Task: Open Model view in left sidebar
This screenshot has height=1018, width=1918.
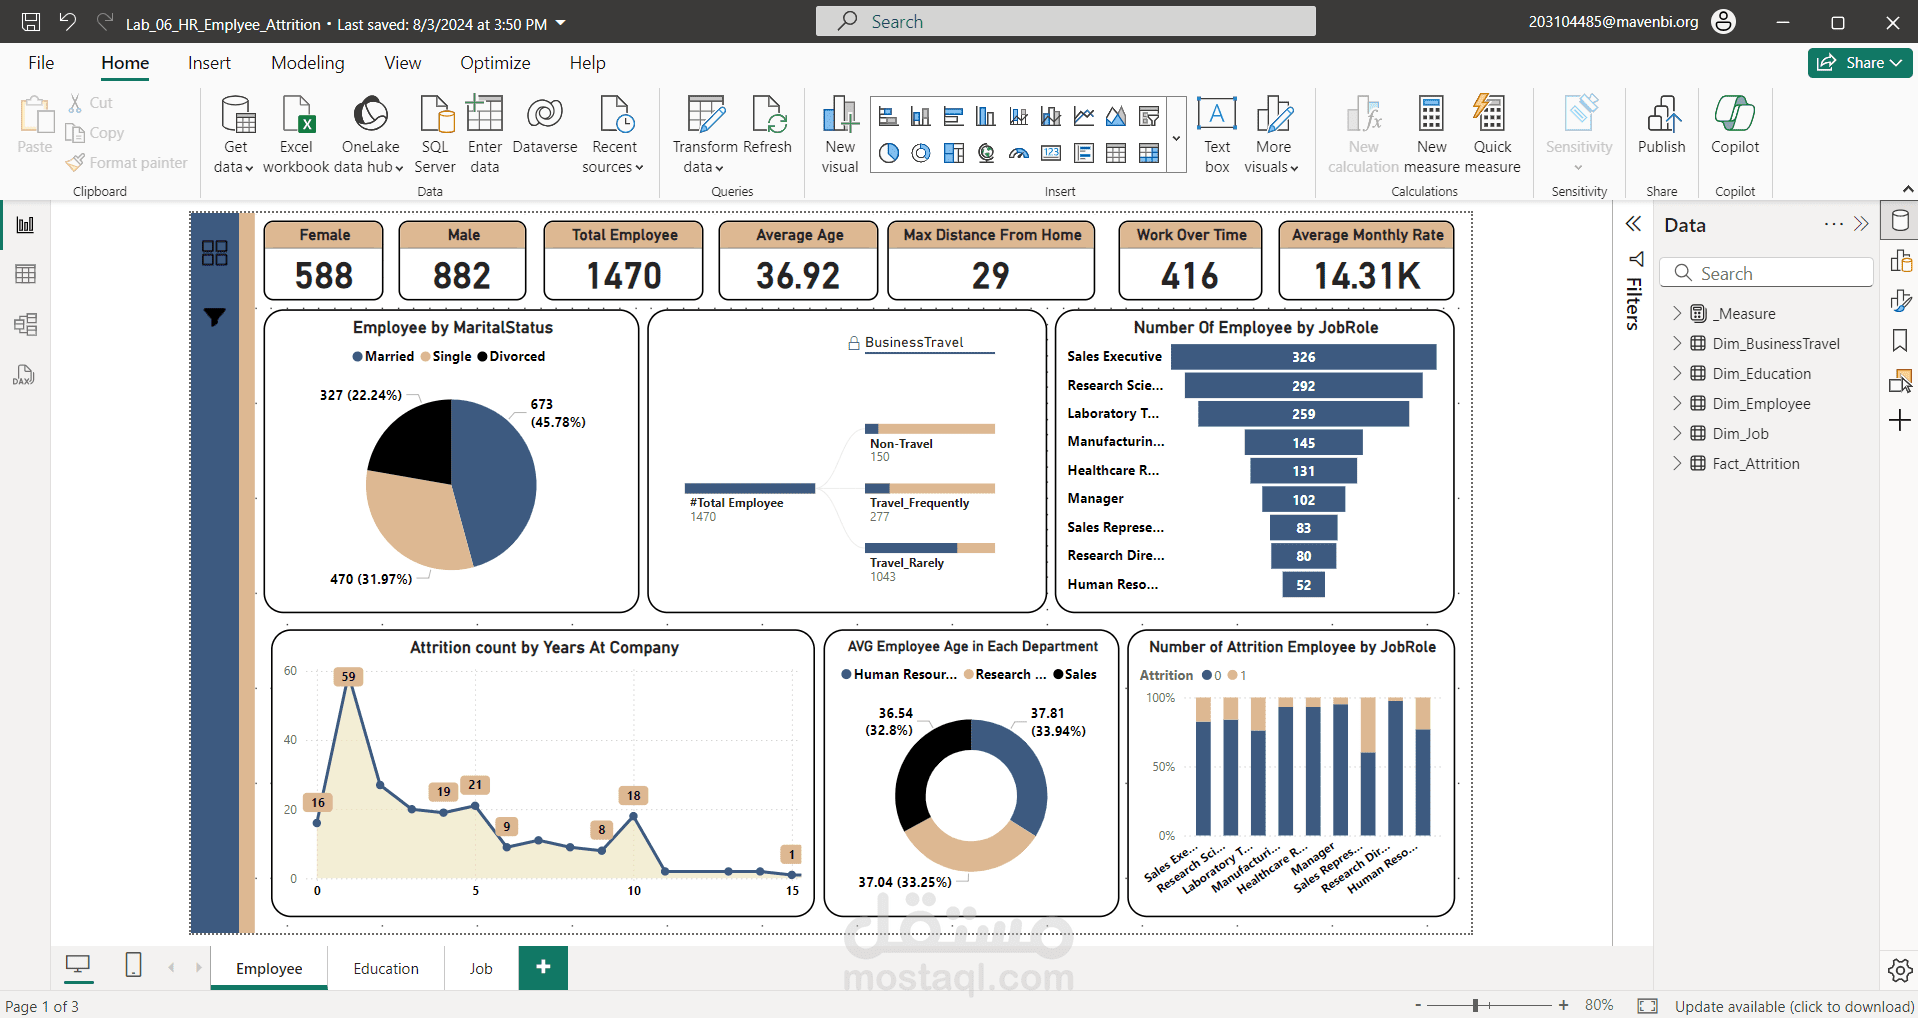Action: [25, 324]
